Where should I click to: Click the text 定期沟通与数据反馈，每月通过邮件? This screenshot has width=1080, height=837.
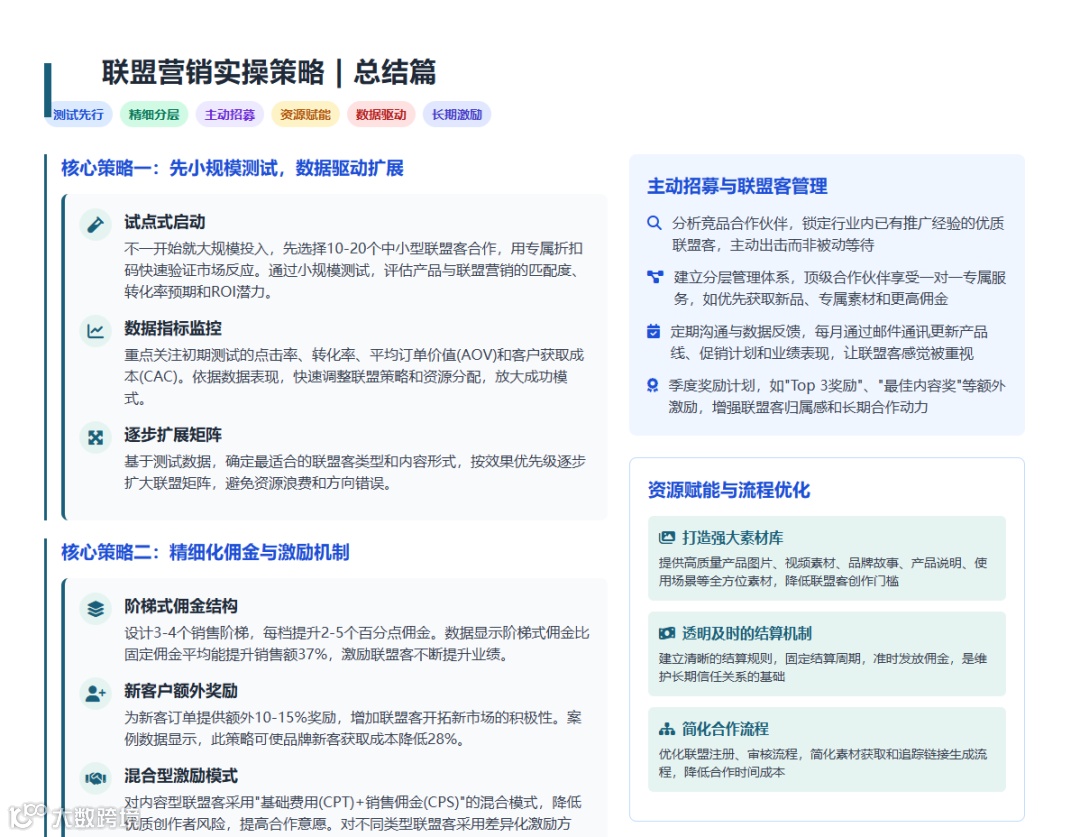[829, 342]
